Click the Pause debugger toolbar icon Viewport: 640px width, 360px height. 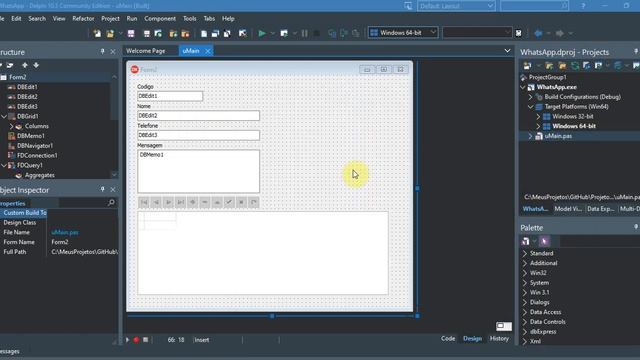tap(304, 33)
